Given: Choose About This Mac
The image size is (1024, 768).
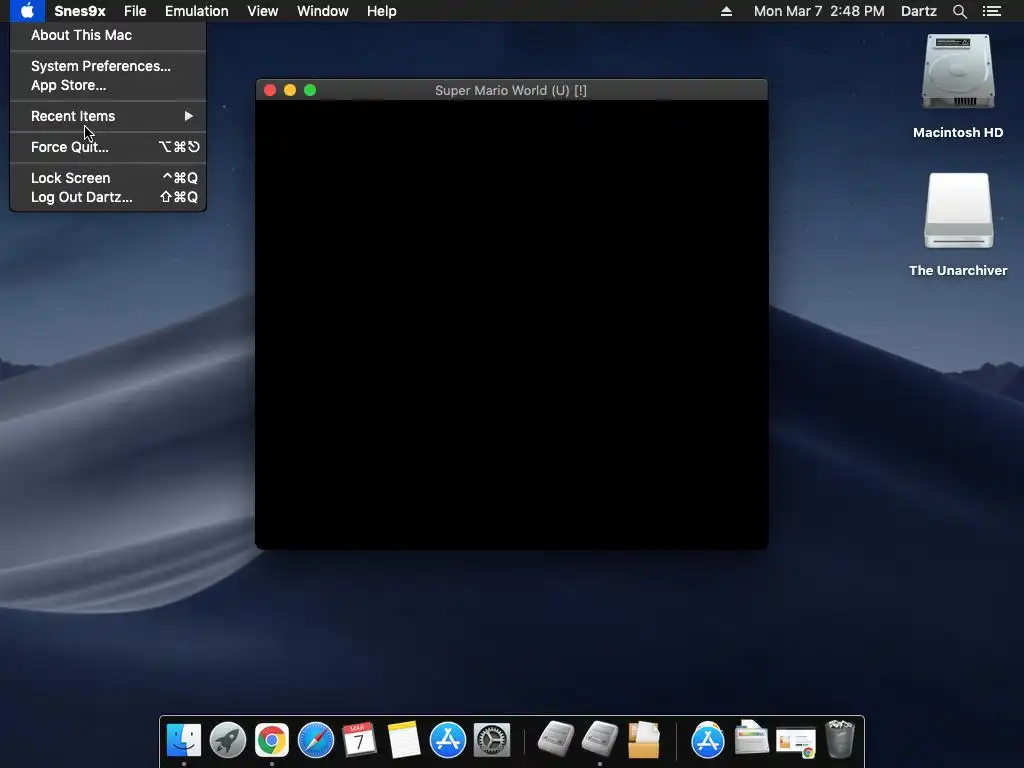Looking at the screenshot, I should 108,35.
